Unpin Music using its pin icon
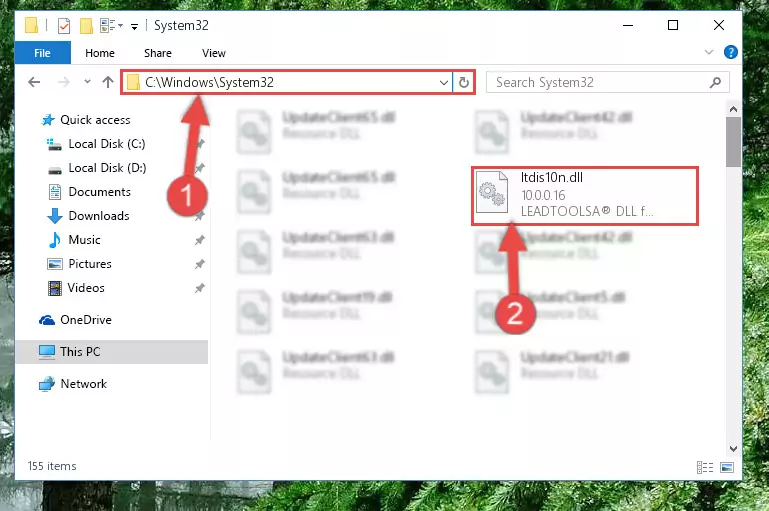 tap(199, 240)
